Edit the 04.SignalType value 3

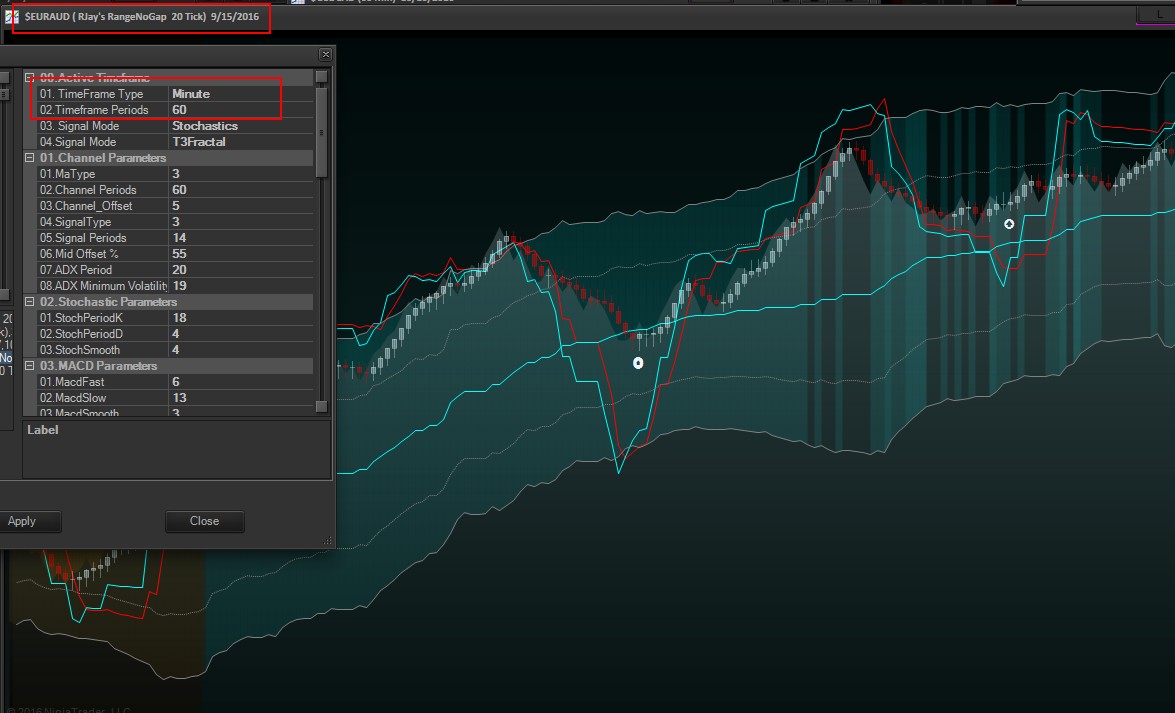click(241, 222)
